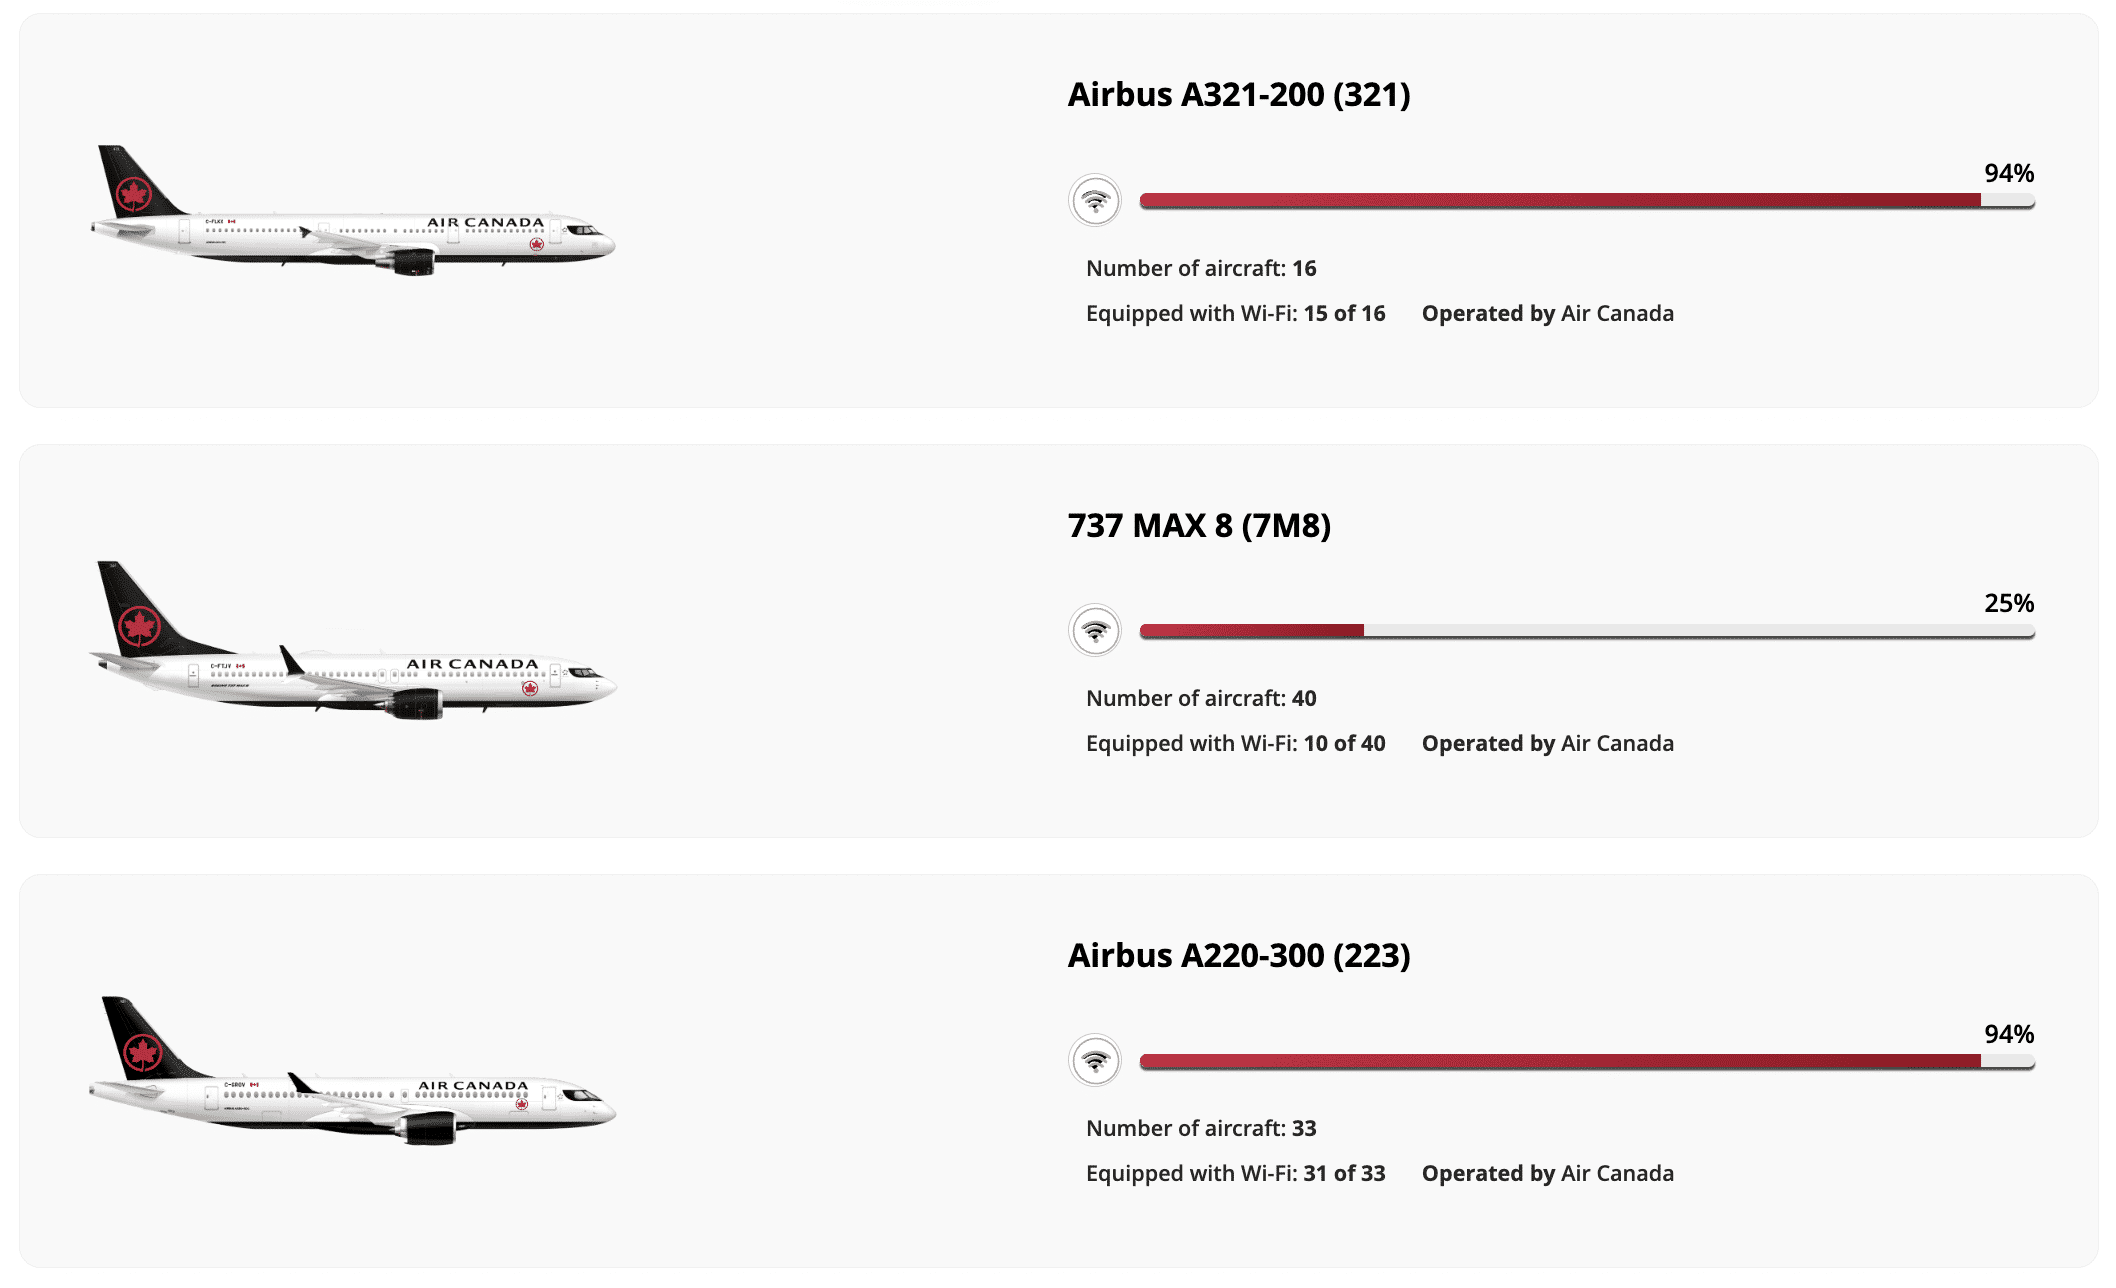Click the Operated by Air Canada link on A321 card
The width and height of the screenshot is (2116, 1288).
tap(1546, 313)
